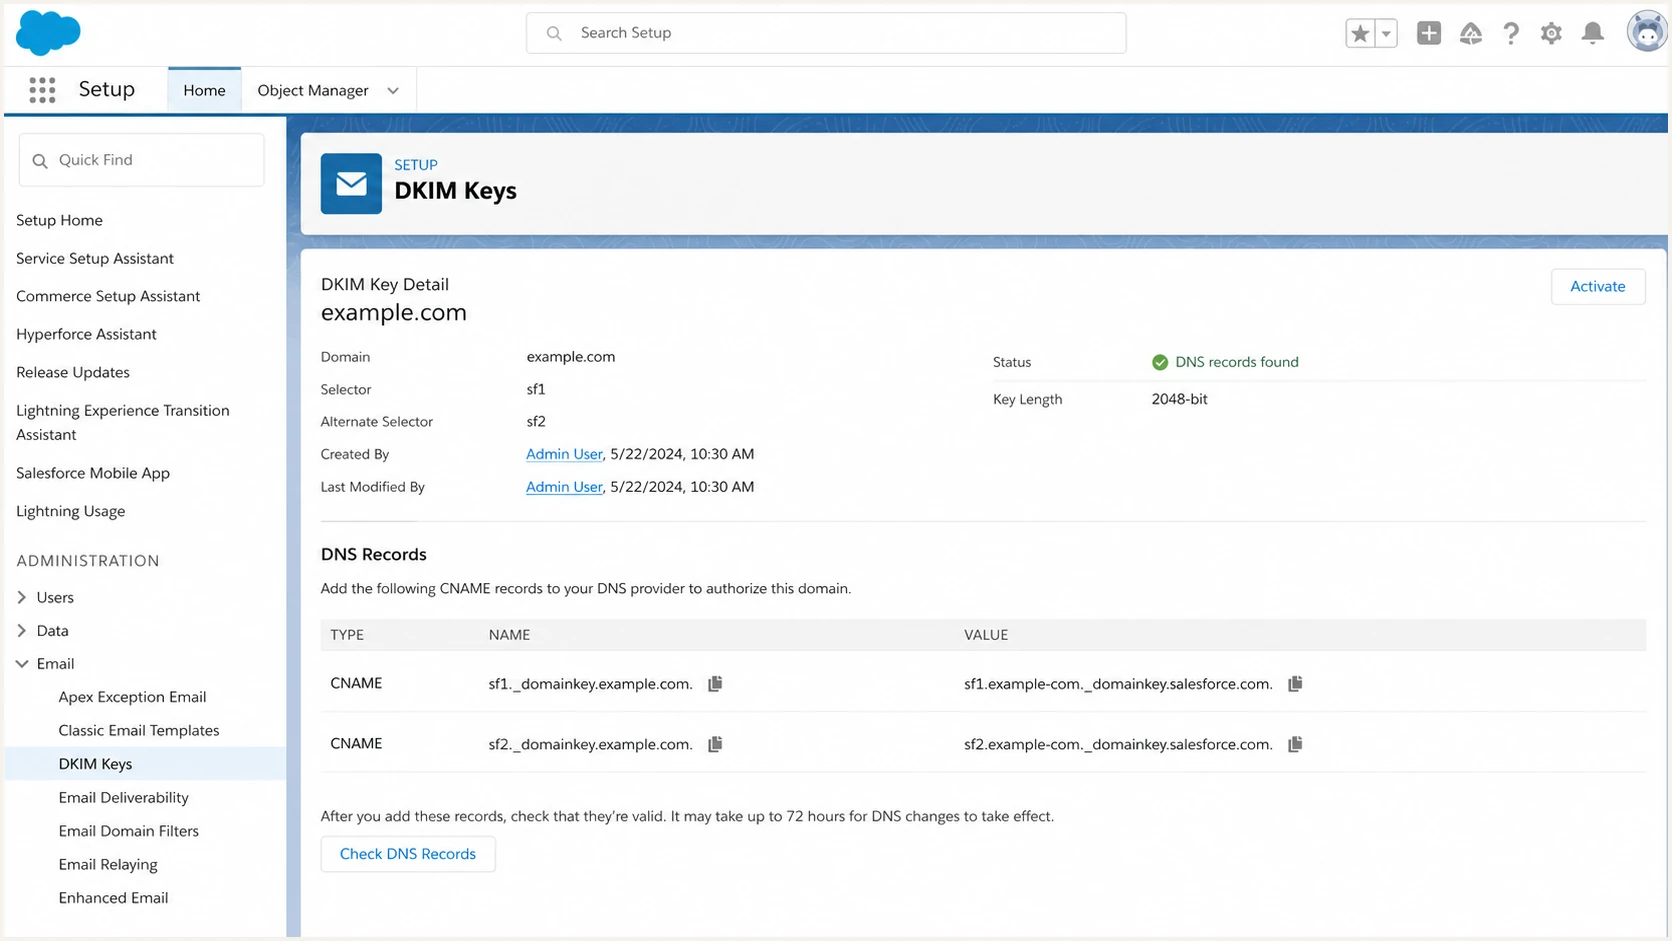Open the Setup gear menu
This screenshot has width=1672, height=941.
1551,33
